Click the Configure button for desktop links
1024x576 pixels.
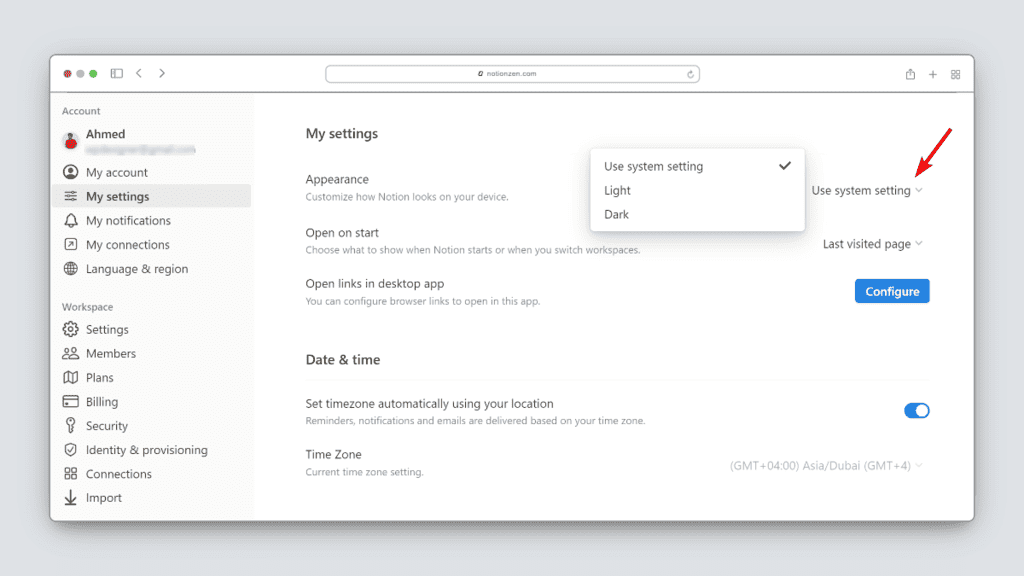coord(891,291)
